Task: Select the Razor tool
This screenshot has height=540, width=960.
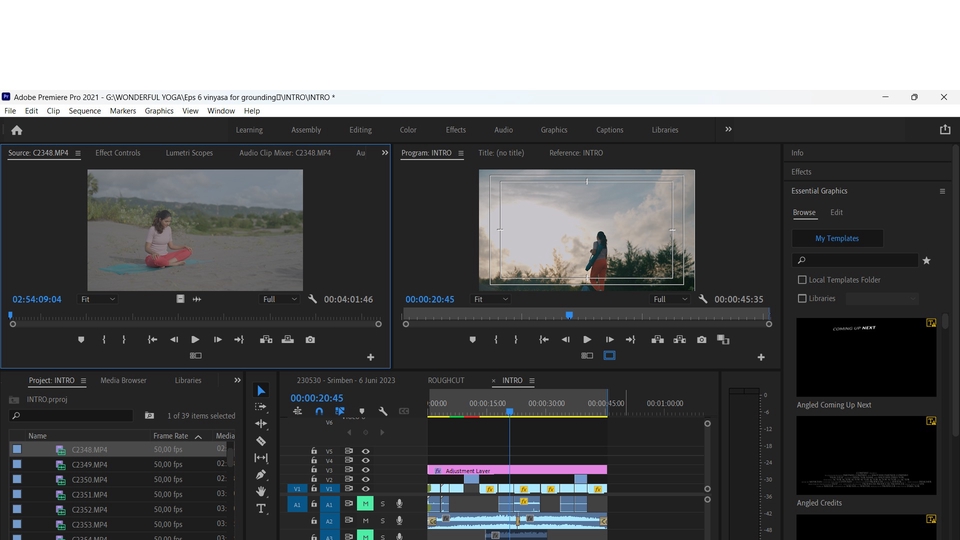Action: tap(261, 441)
